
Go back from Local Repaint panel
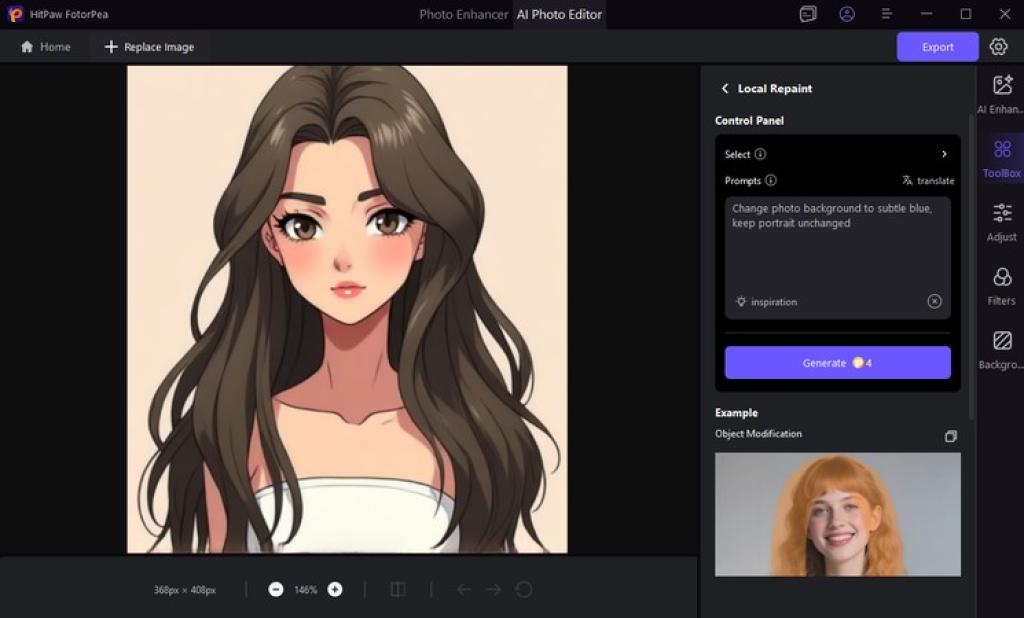[x=725, y=89]
